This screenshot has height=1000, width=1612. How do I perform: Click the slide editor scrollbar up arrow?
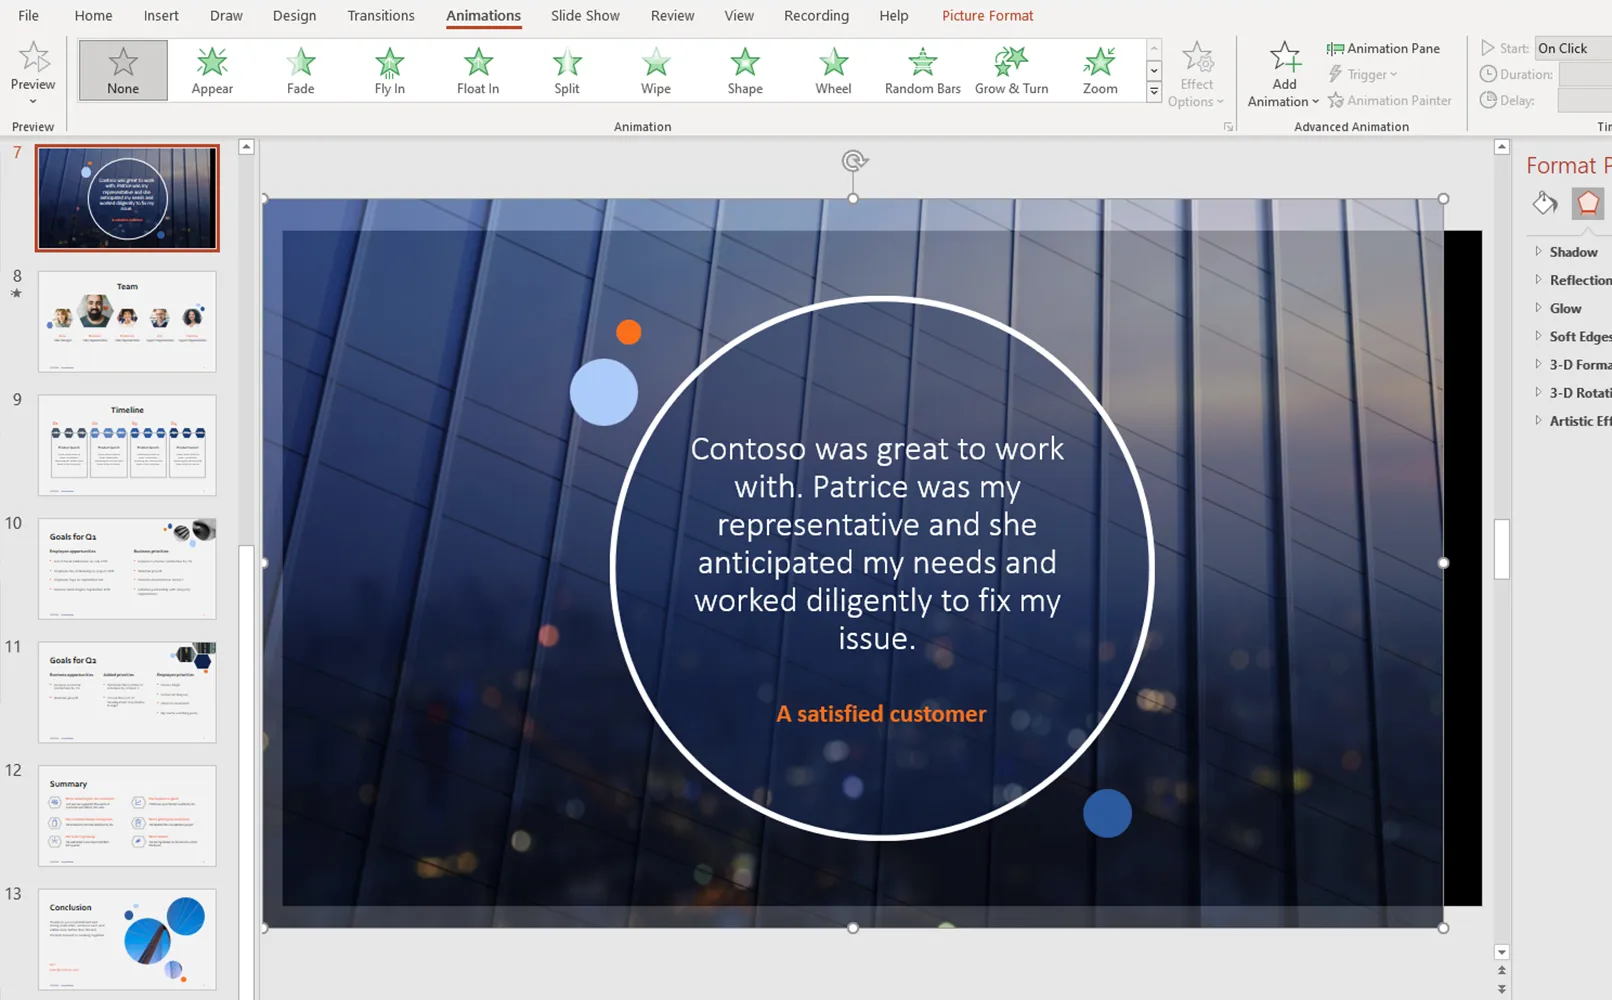pos(1501,147)
